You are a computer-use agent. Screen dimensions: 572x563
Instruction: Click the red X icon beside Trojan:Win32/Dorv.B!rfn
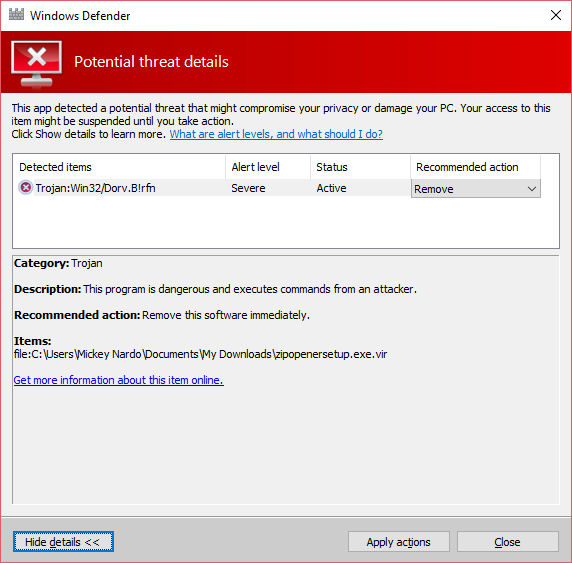point(26,188)
